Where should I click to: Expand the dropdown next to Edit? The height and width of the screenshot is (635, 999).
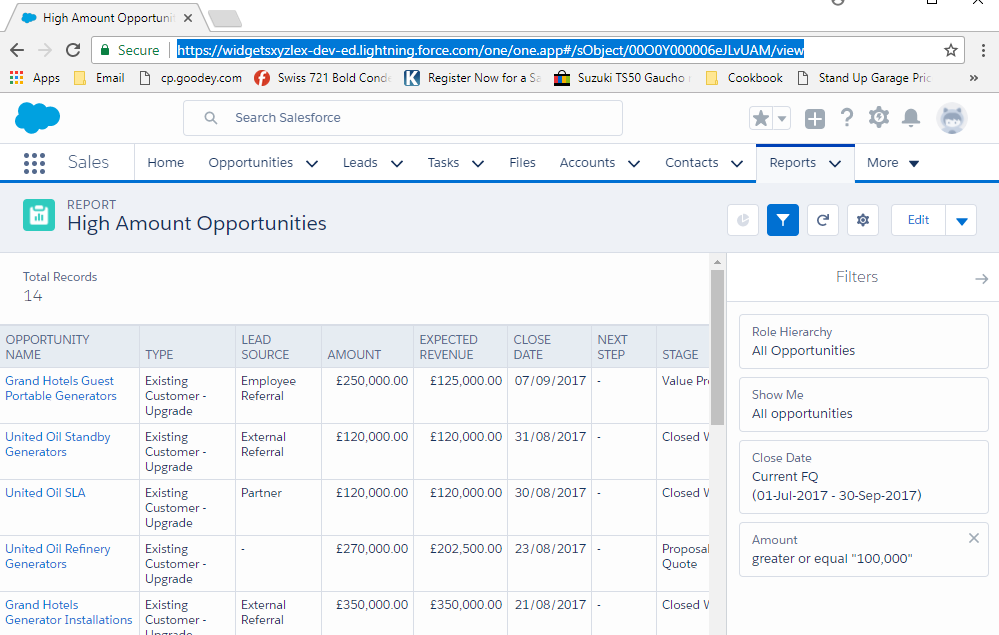point(961,220)
